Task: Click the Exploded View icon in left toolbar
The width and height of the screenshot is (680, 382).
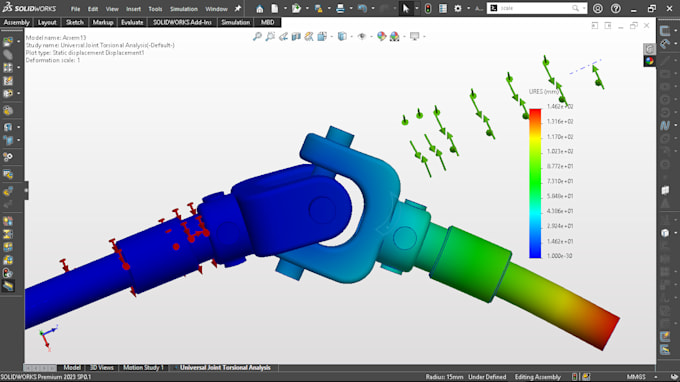Action: coord(8,191)
